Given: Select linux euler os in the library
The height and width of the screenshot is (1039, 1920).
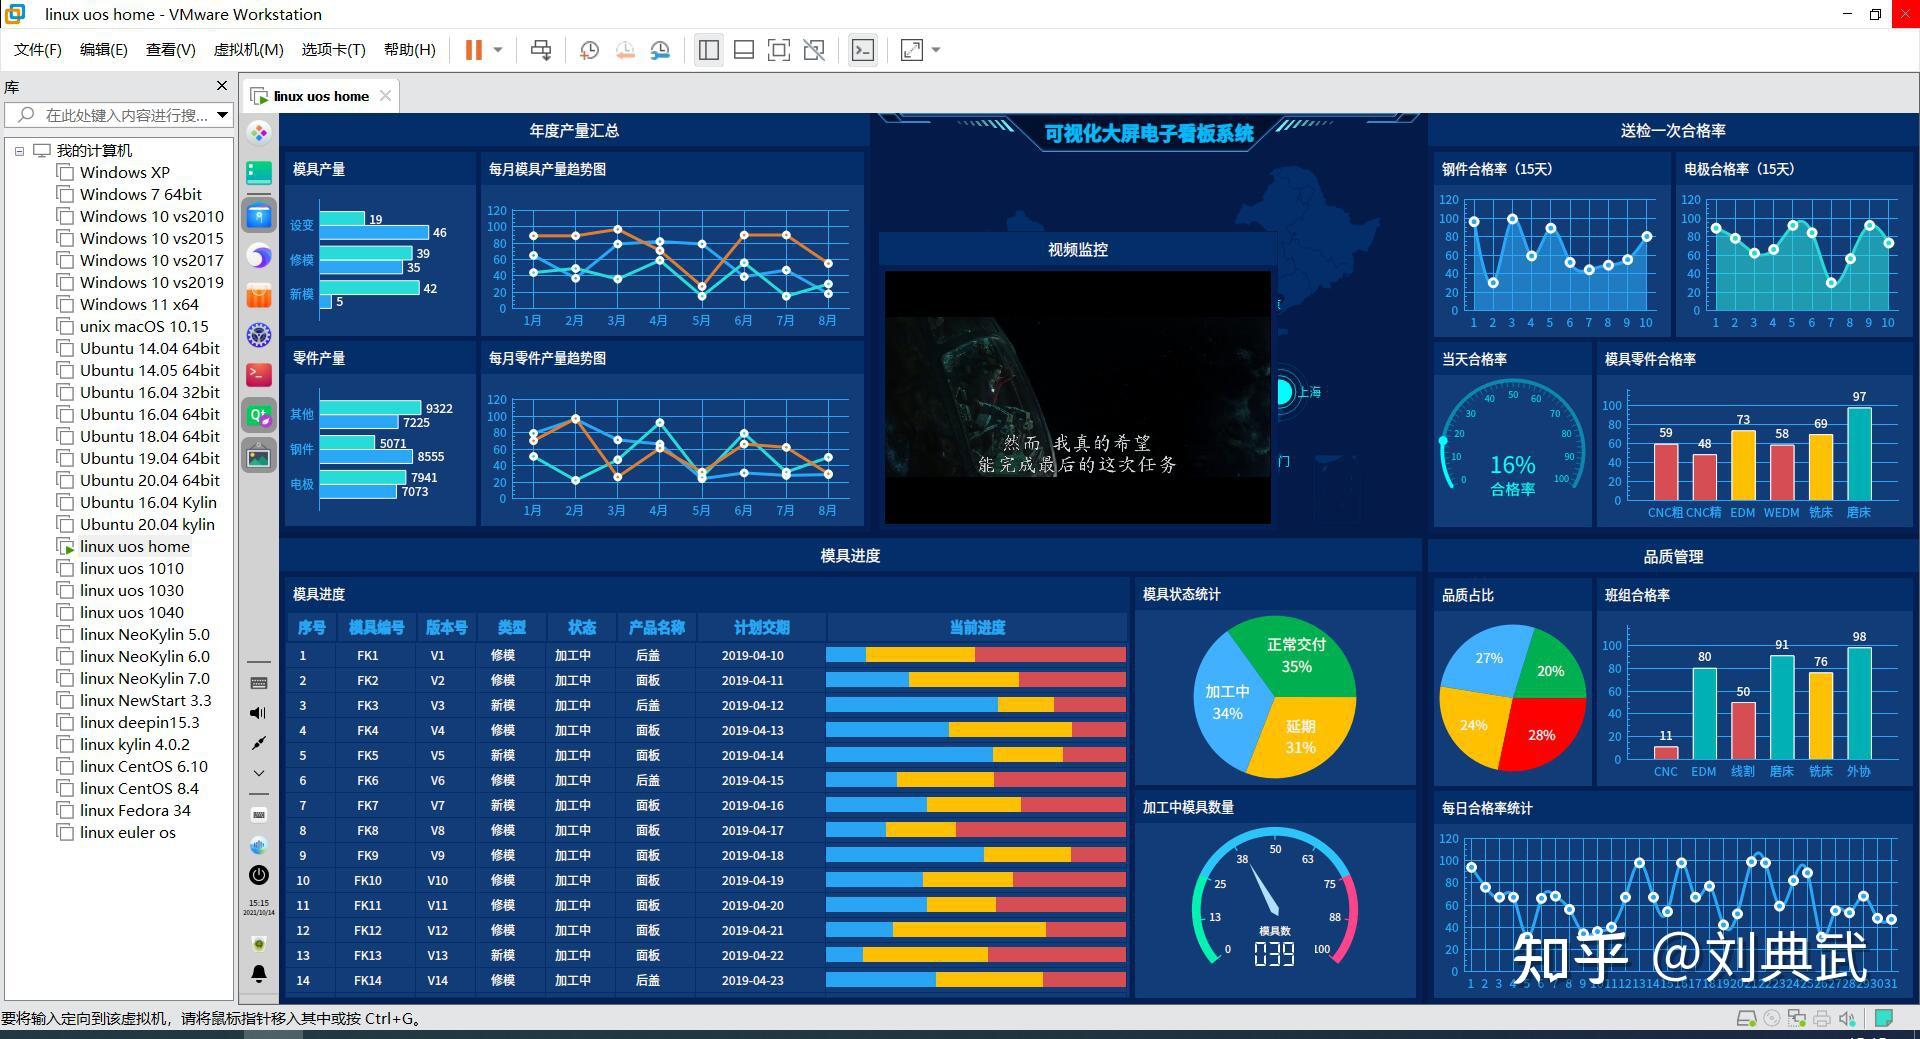Looking at the screenshot, I should 127,832.
